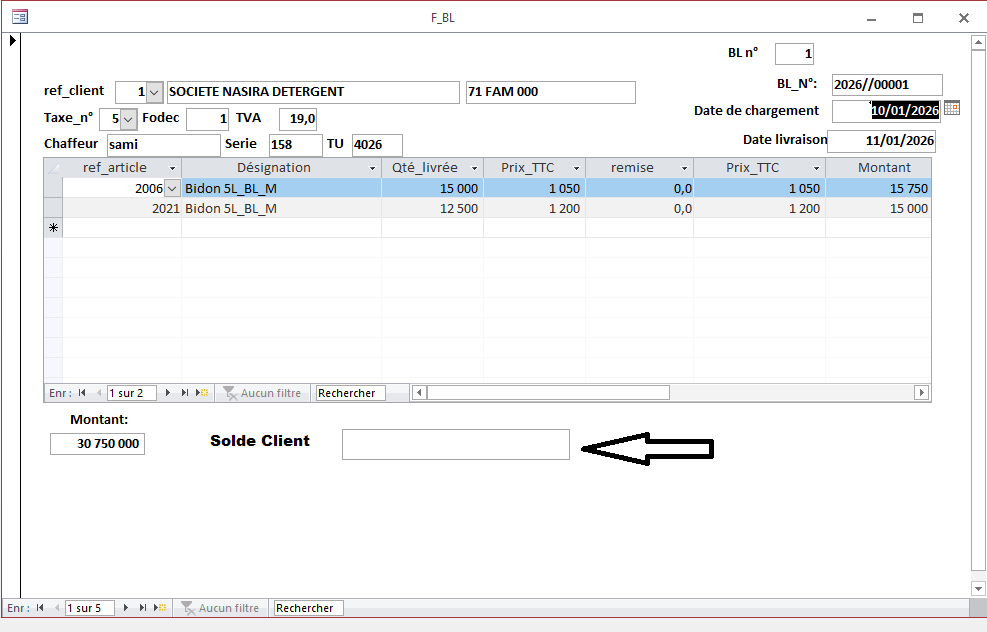This screenshot has width=987, height=632.
Task: Open the ref_article 2006 dropdown arrow
Action: (172, 188)
